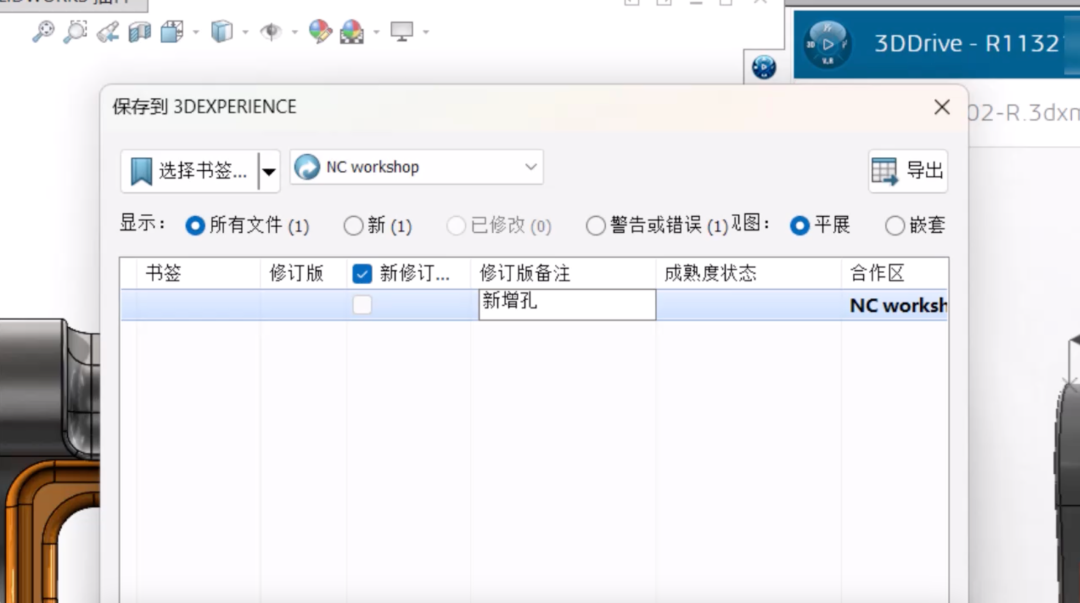The height and width of the screenshot is (603, 1080).
Task: Click the View Settings monitor icon
Action: 402,32
